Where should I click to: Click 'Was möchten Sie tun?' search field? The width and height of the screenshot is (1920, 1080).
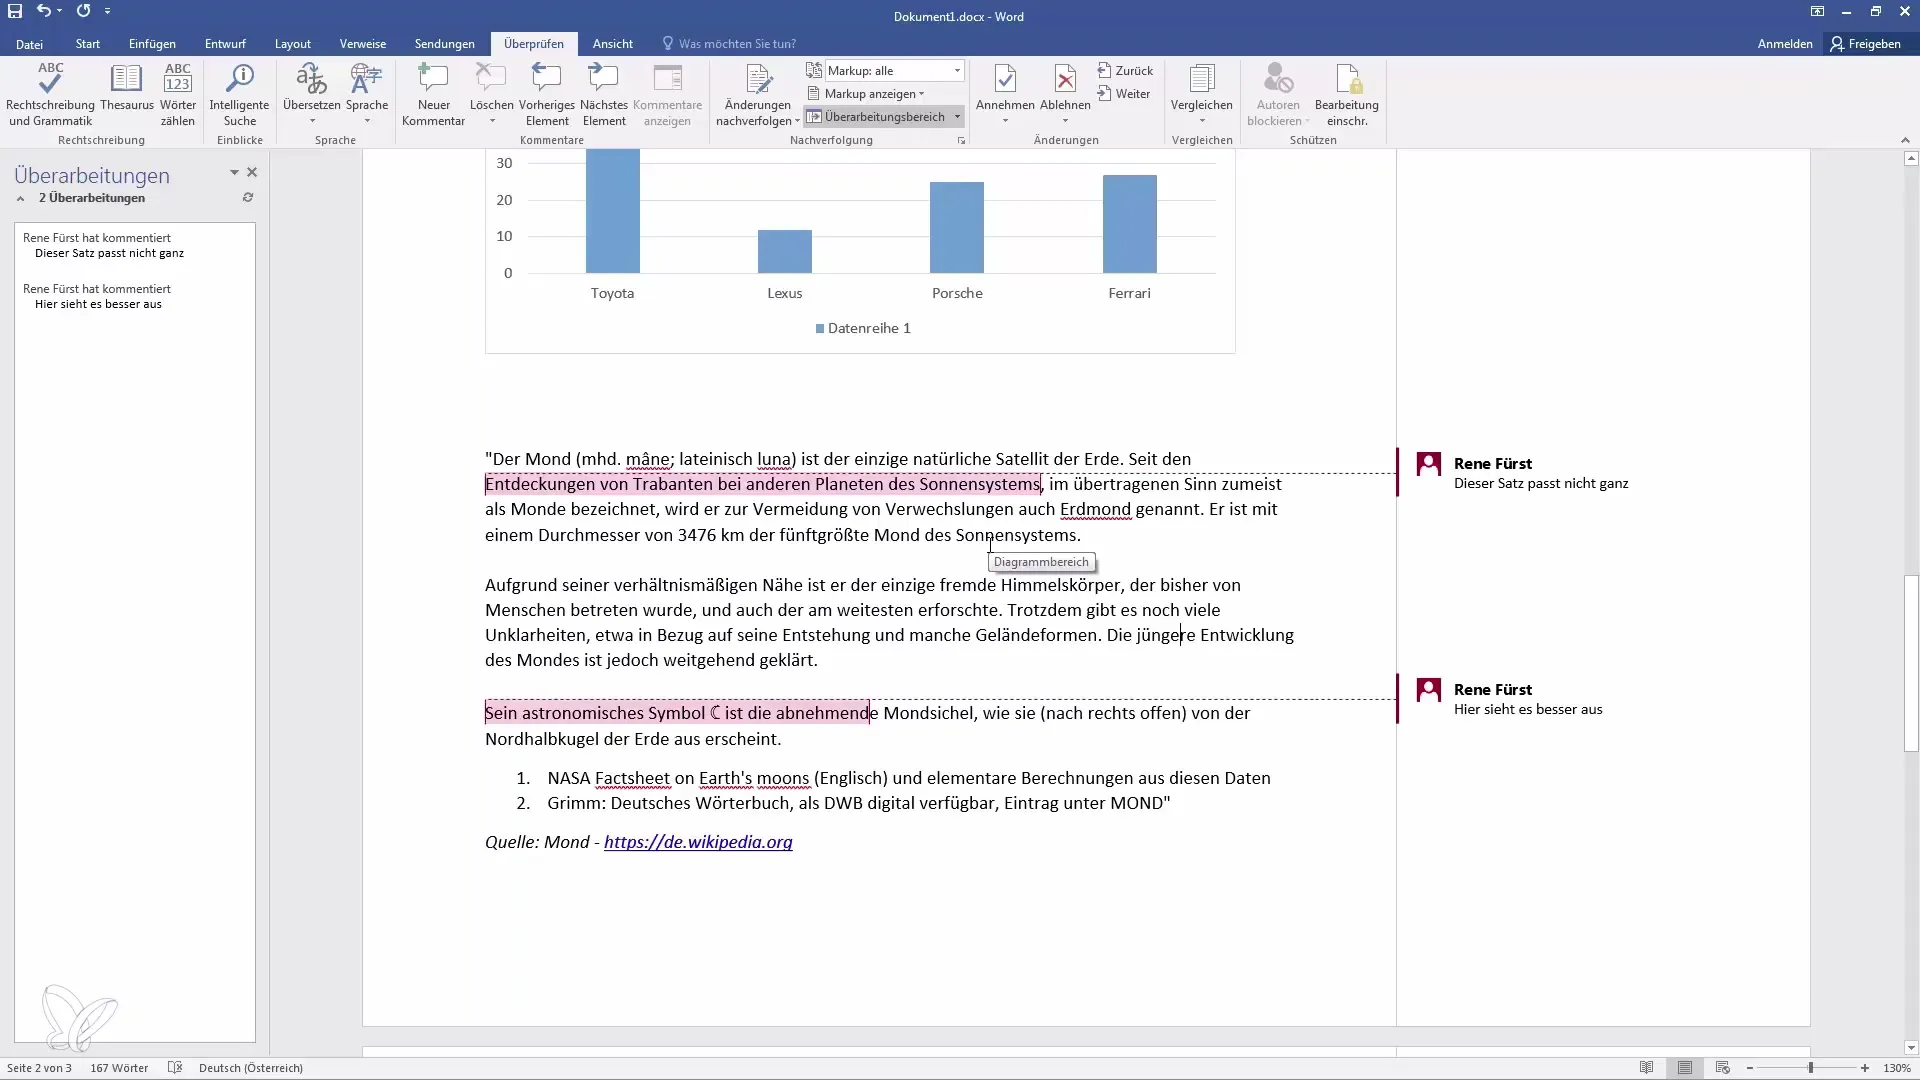(737, 44)
